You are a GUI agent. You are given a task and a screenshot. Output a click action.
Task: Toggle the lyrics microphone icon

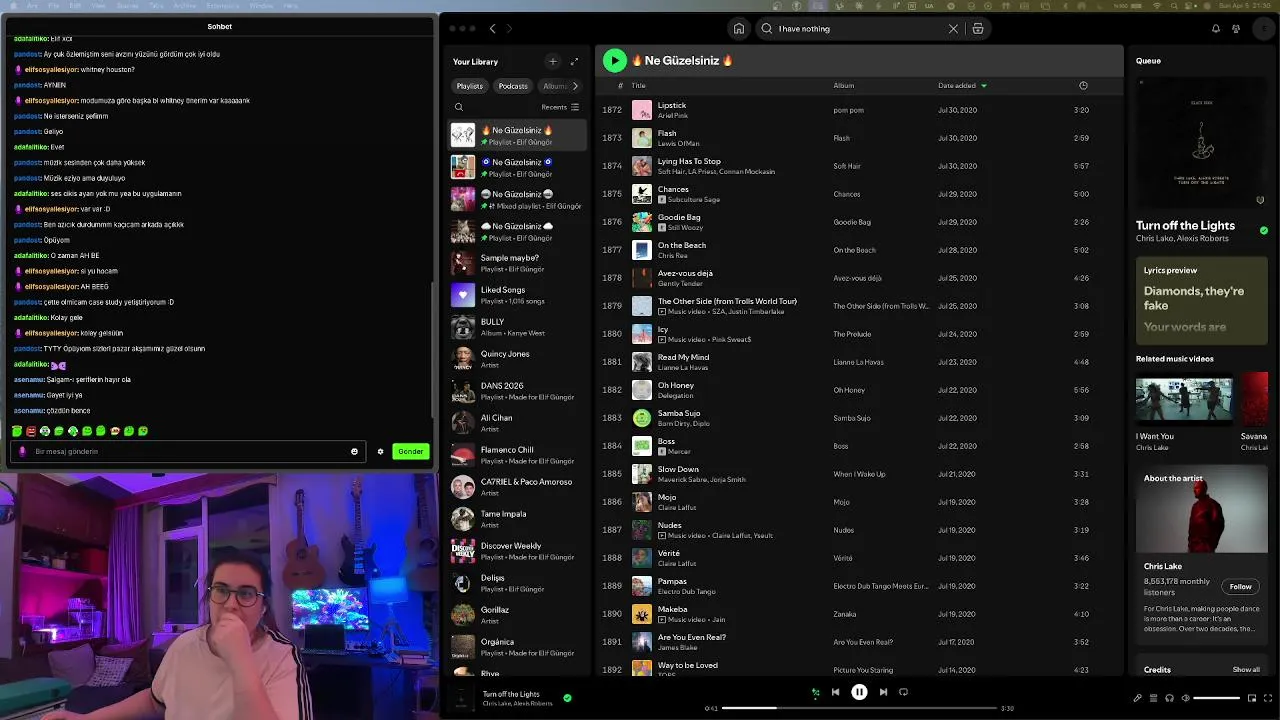pos(1137,698)
